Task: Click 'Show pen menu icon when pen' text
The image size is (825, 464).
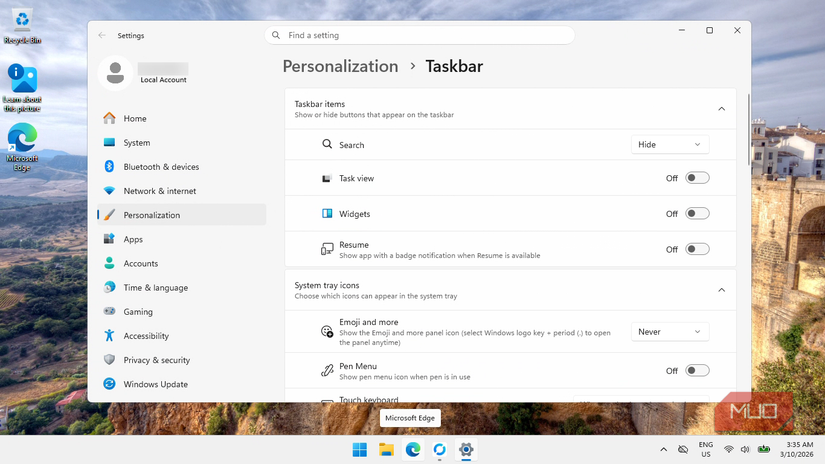Action: [405, 377]
